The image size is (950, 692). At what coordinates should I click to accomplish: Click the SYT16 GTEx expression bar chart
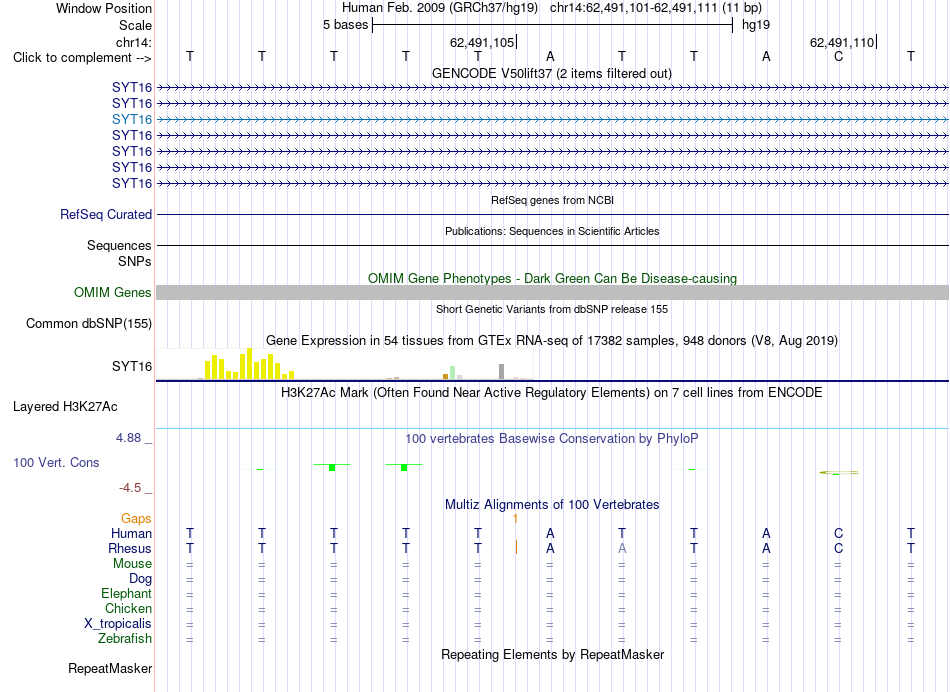pos(344,364)
